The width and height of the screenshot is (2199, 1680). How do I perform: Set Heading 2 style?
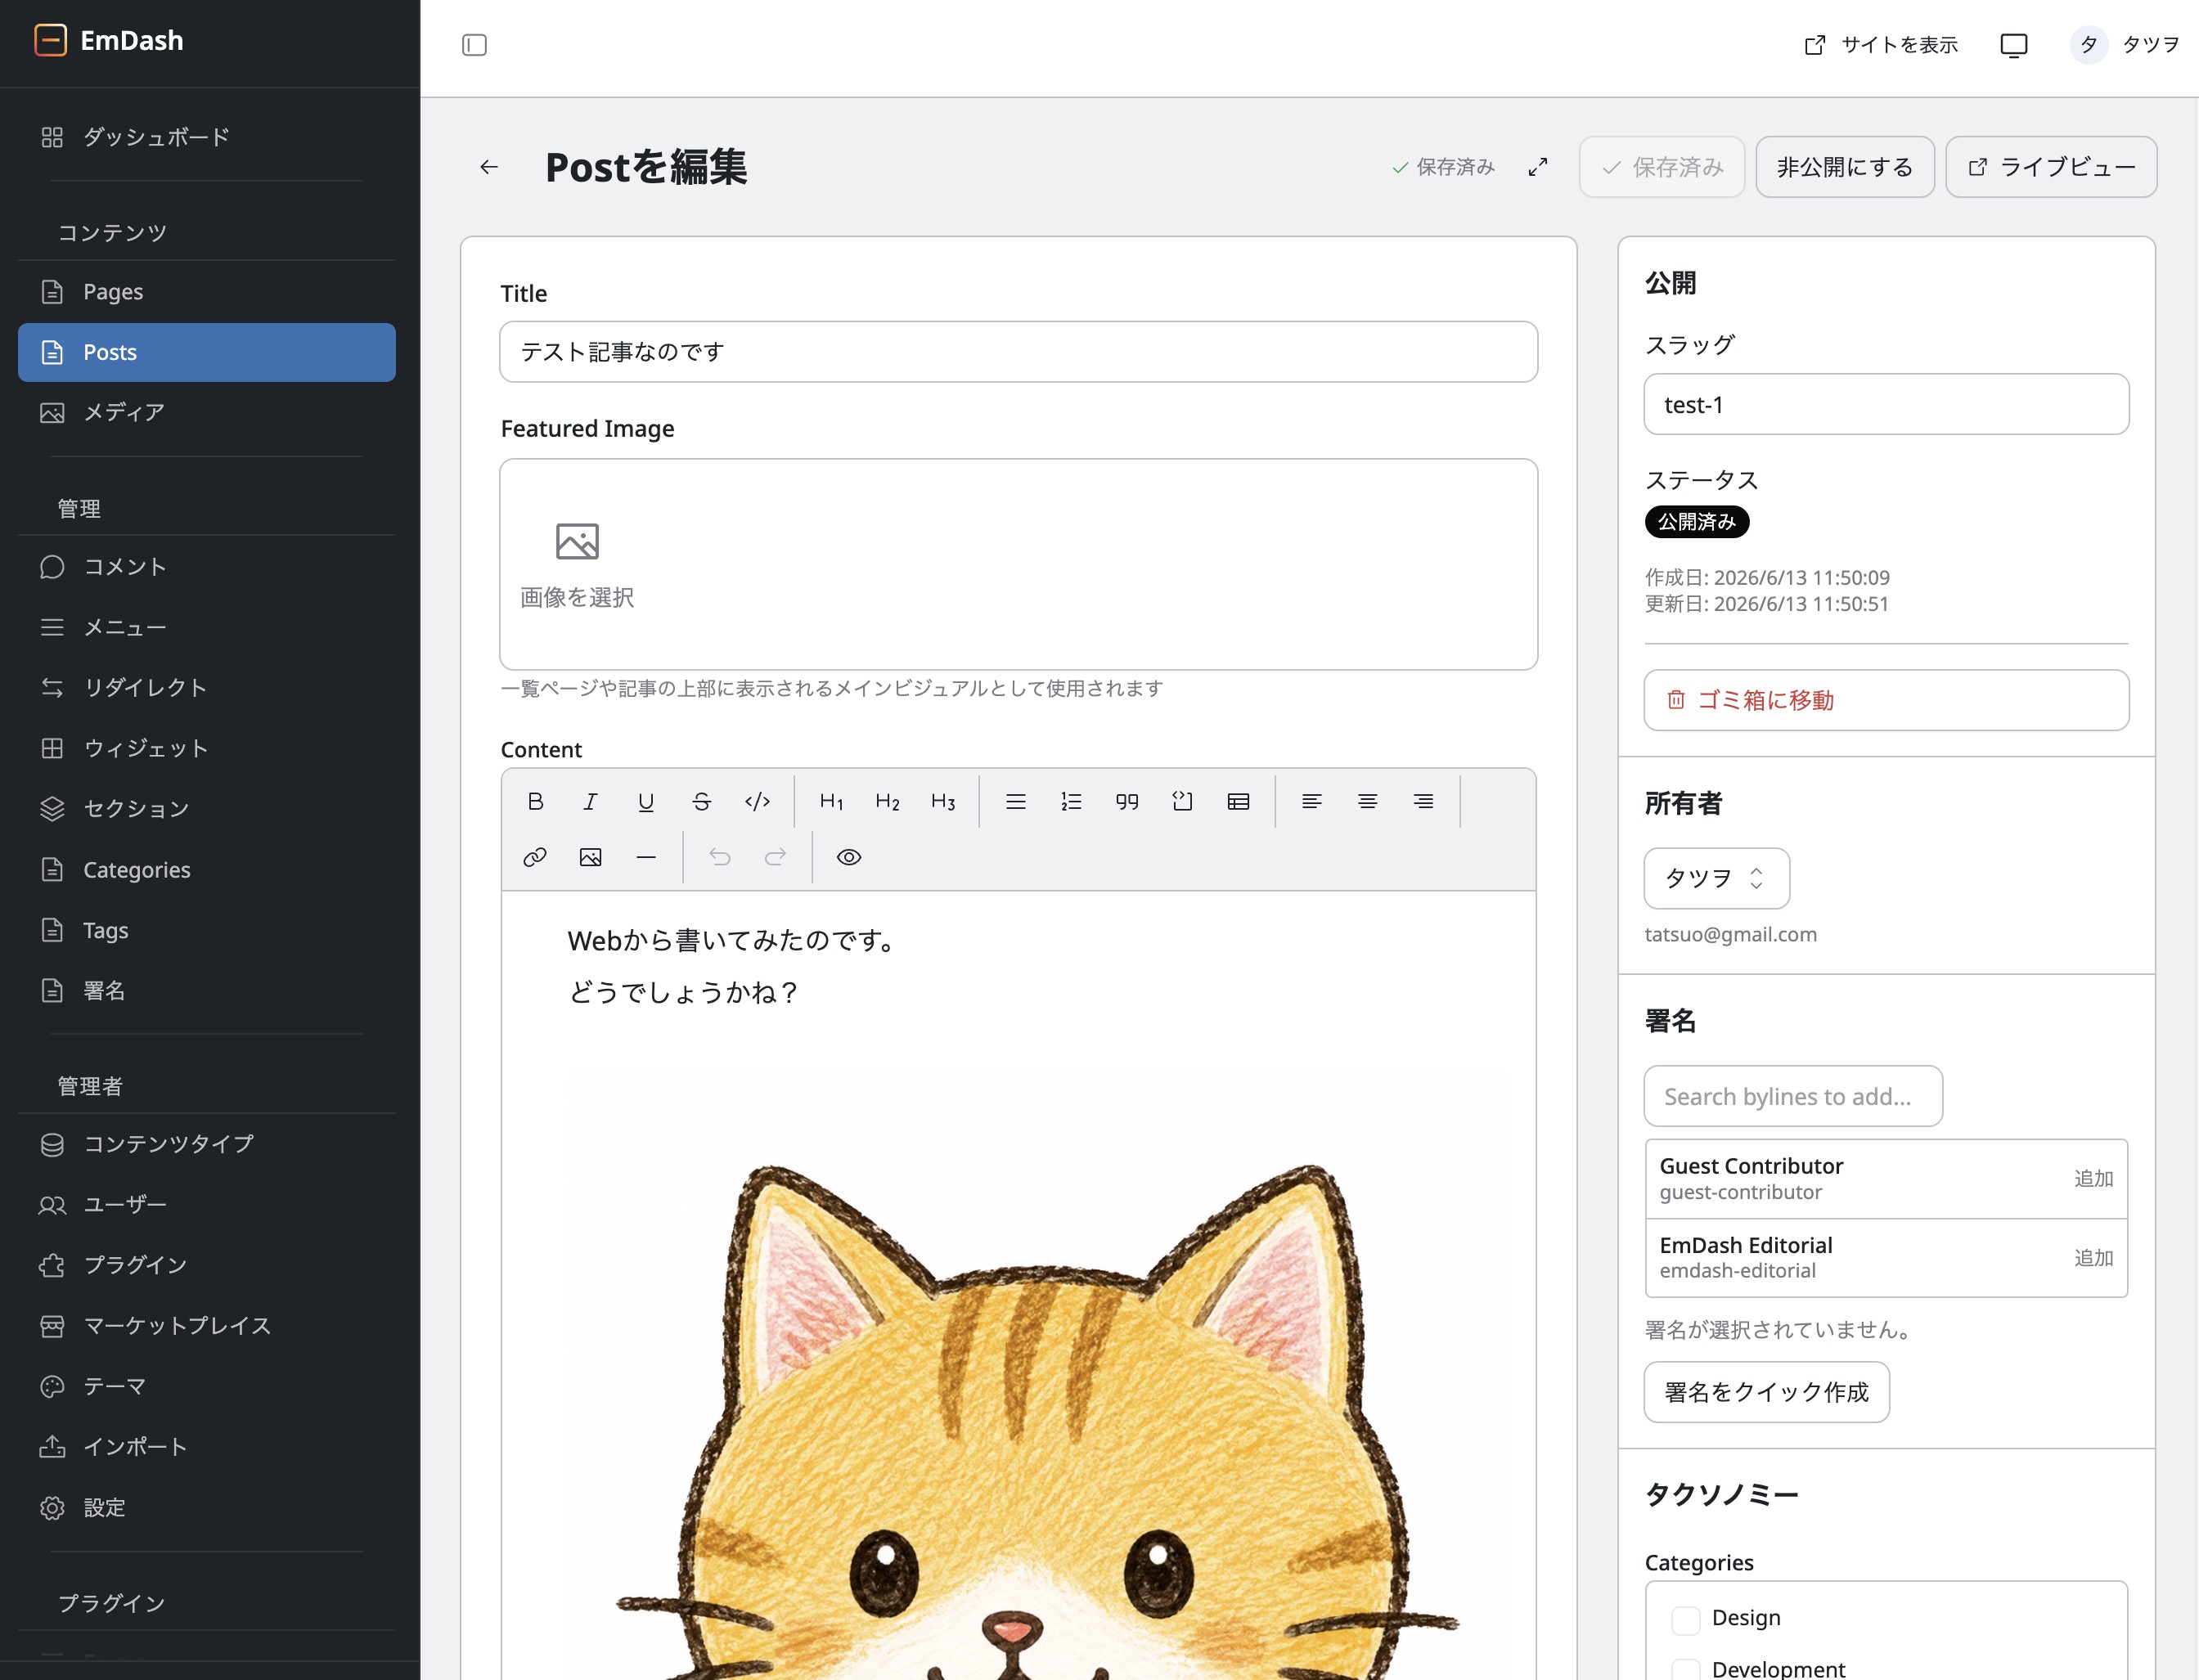pos(887,801)
